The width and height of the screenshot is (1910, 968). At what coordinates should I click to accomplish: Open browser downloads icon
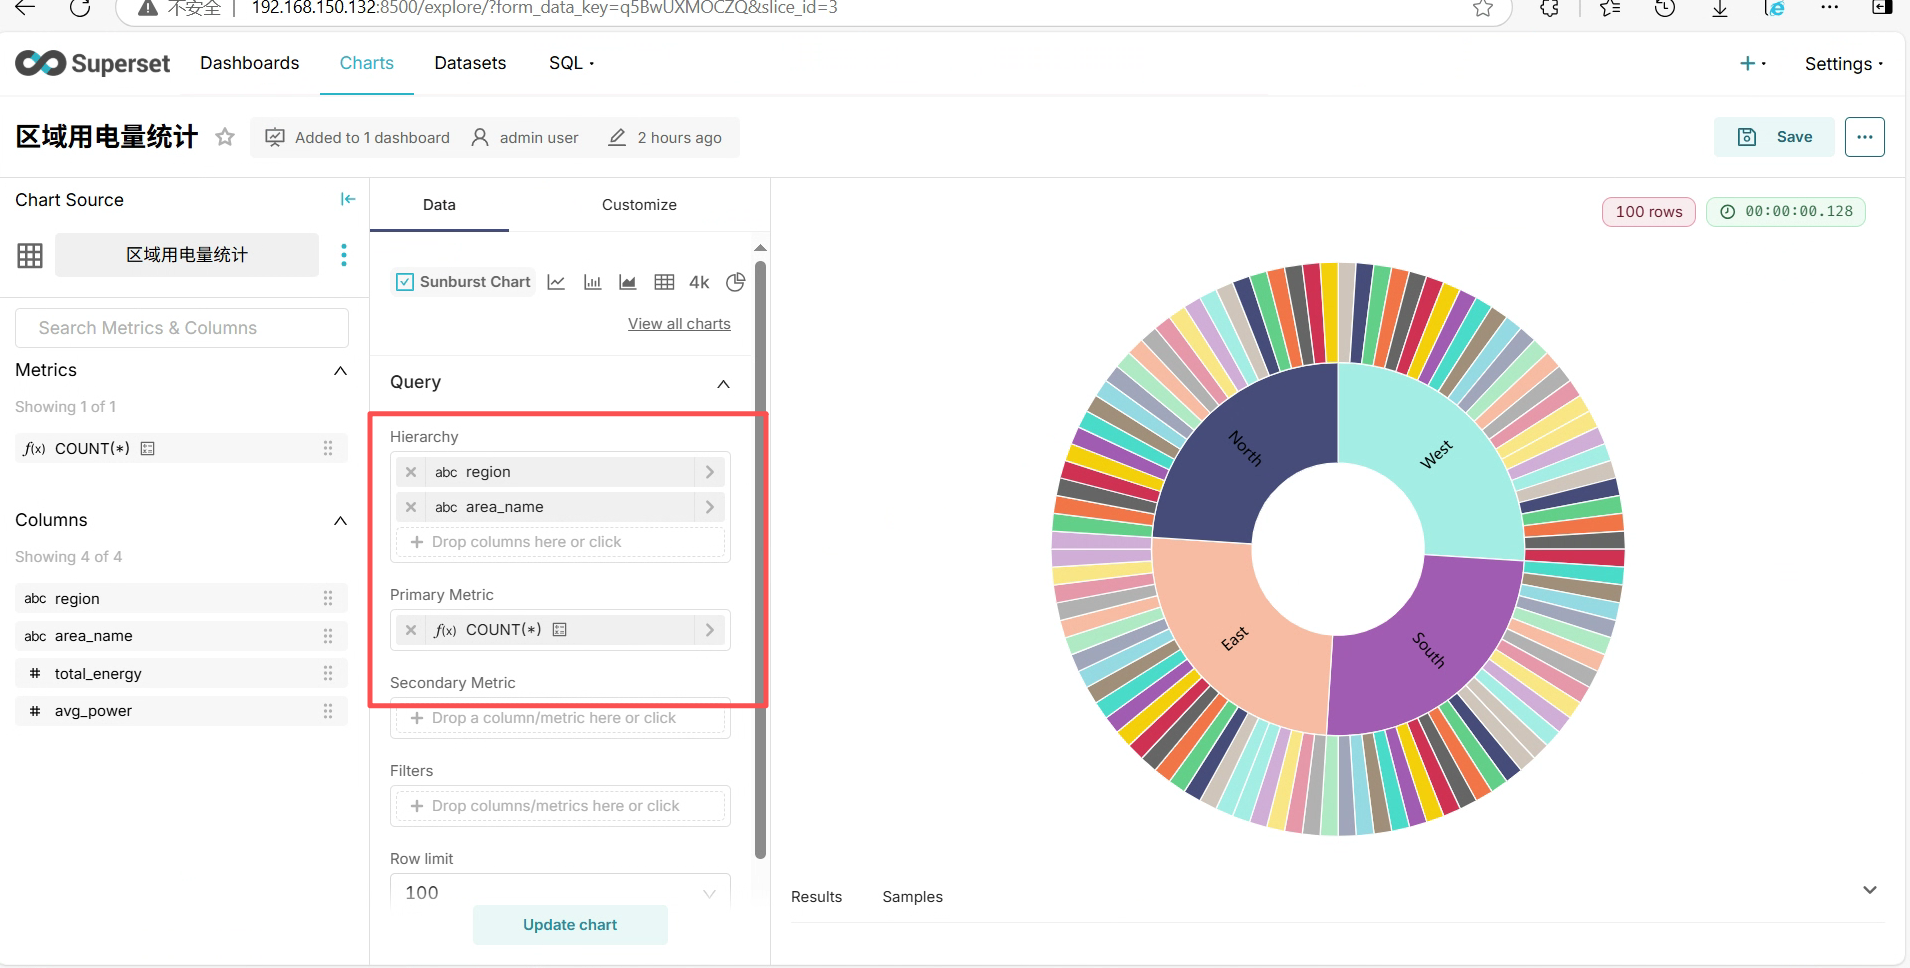coord(1720,8)
